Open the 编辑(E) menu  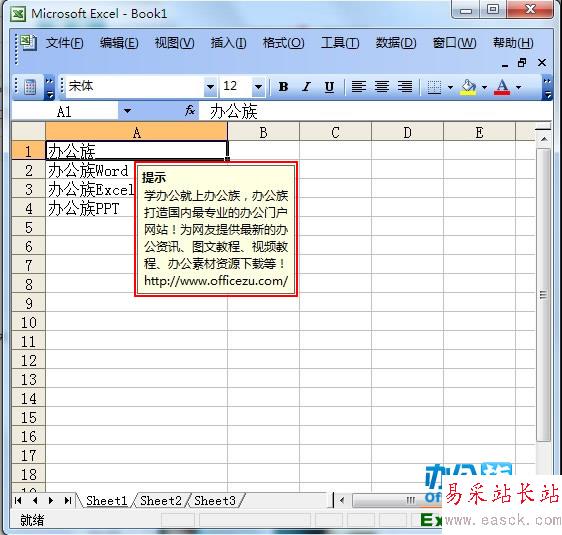point(119,43)
